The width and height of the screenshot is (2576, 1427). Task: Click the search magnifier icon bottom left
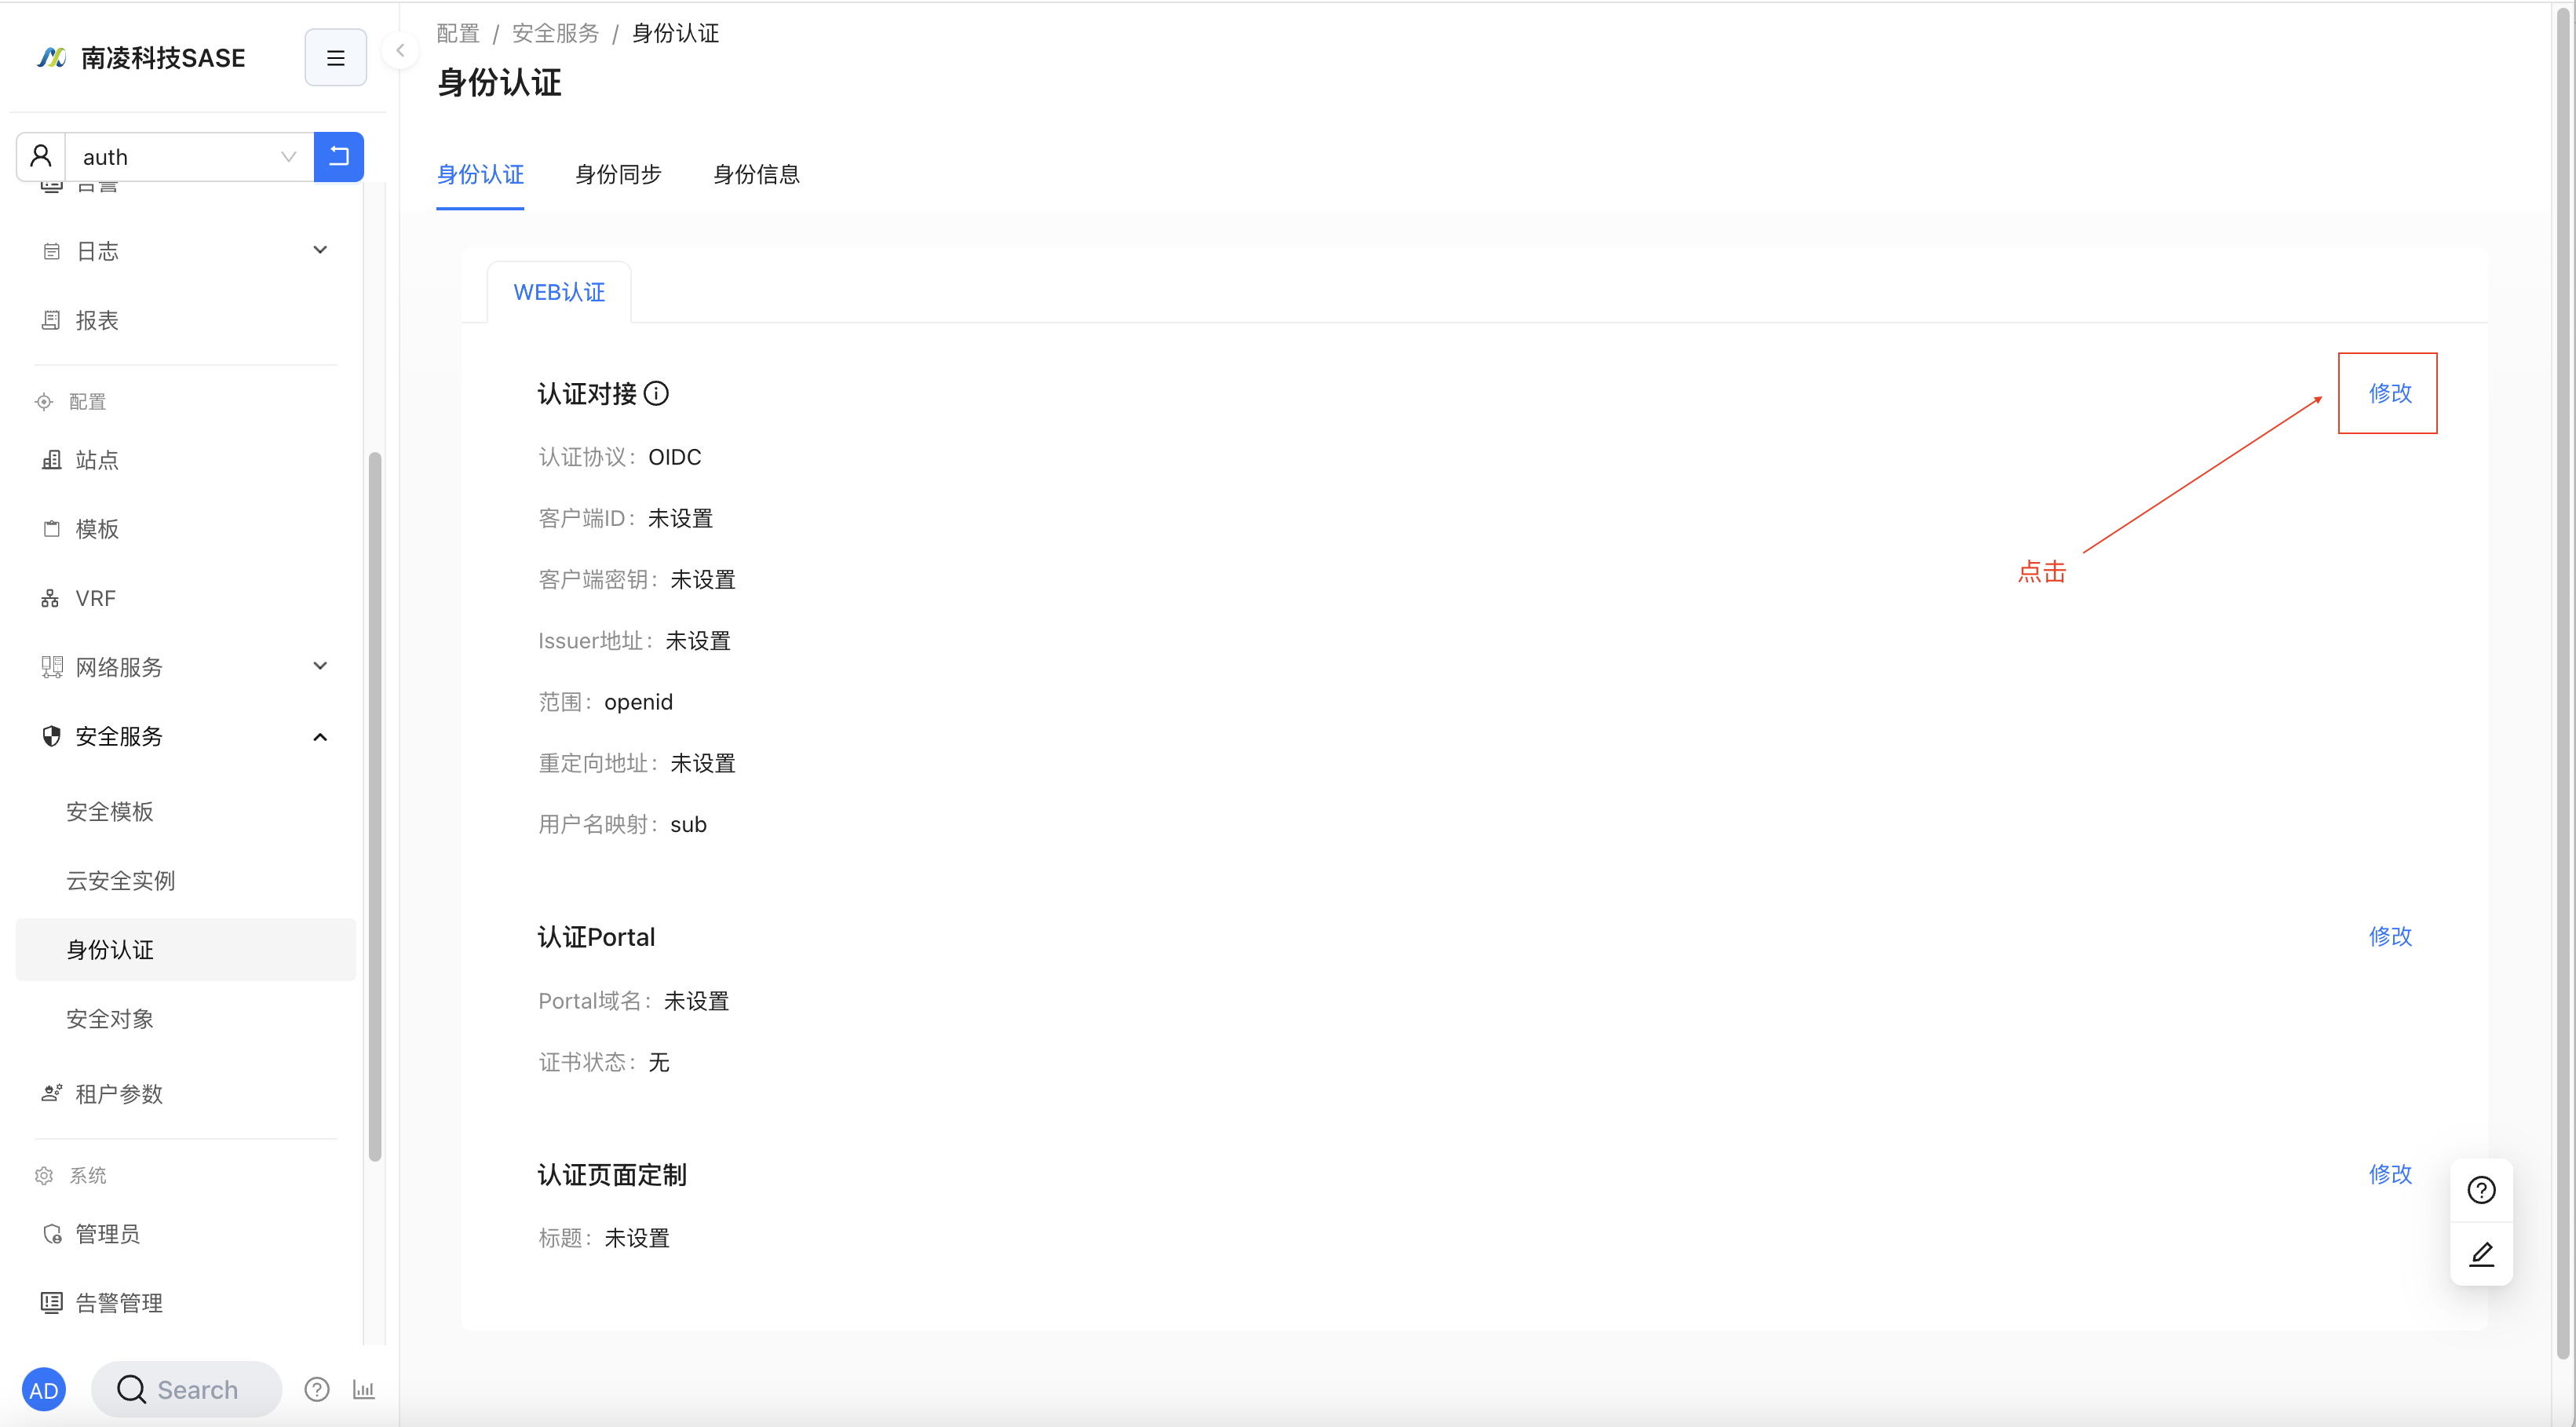click(x=132, y=1390)
